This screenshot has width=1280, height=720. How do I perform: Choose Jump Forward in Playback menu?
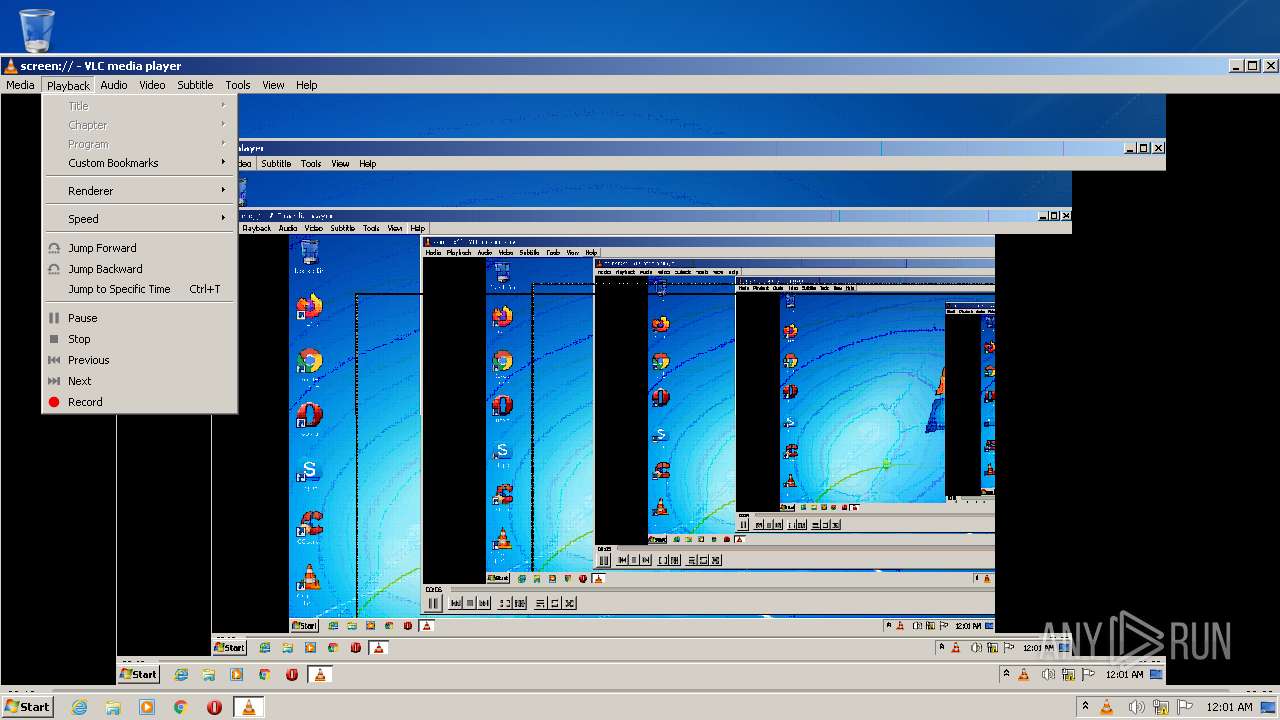tap(139, 248)
